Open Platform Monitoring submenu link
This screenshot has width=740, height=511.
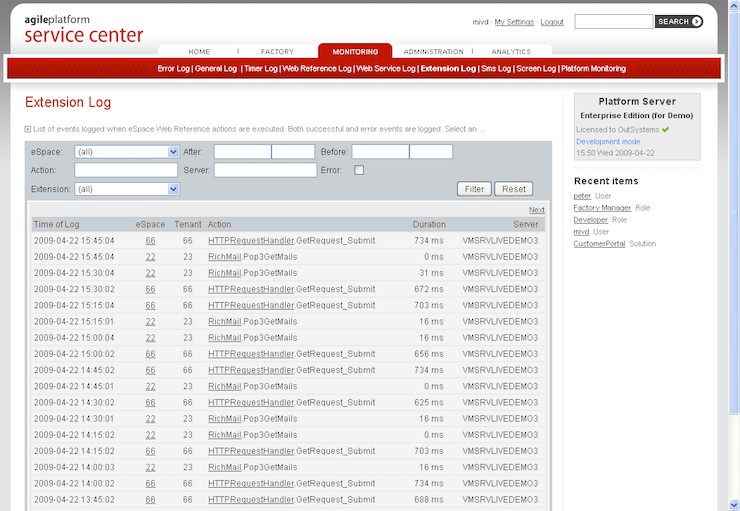pos(592,69)
